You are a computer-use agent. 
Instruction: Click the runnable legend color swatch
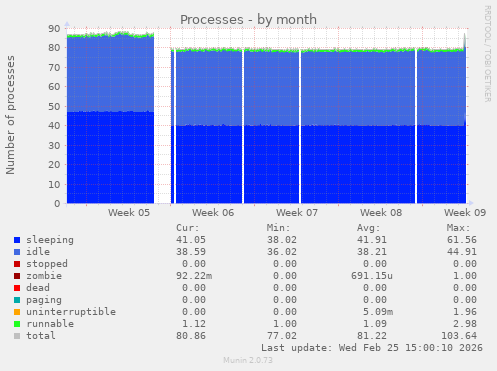point(17,324)
